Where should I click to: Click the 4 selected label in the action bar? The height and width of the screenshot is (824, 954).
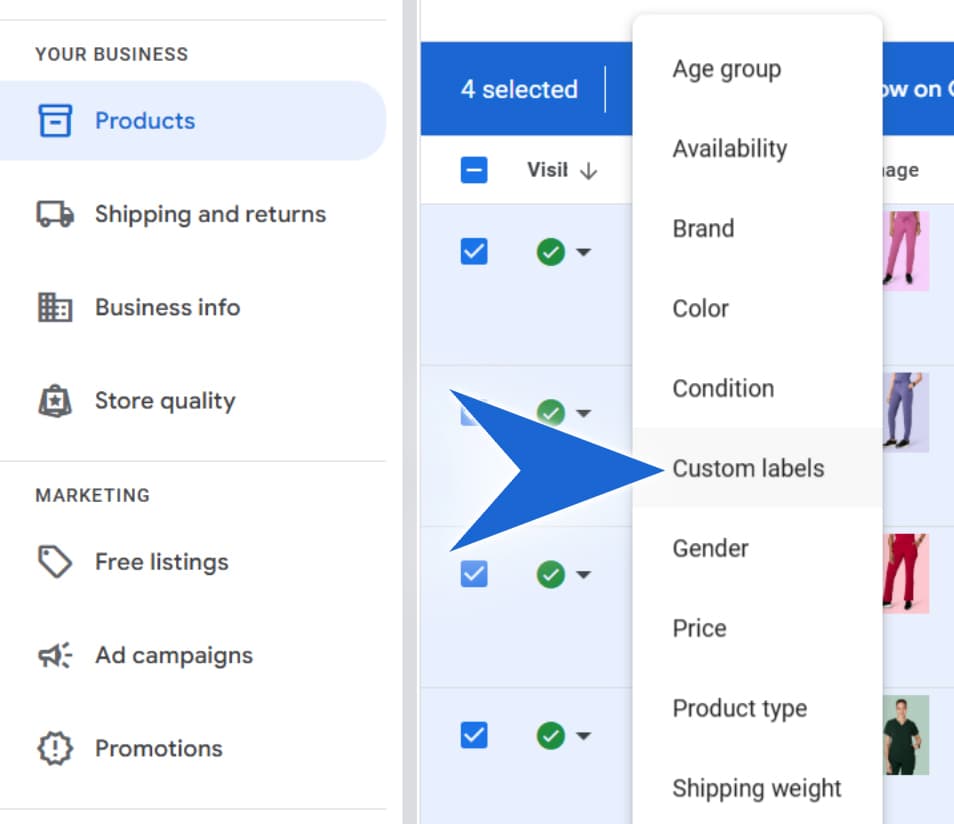[x=519, y=90]
